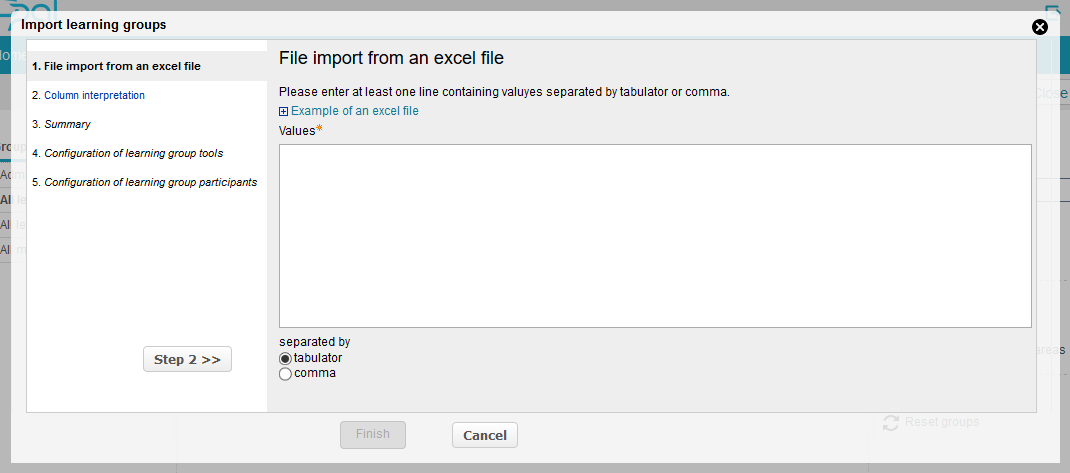Screen dimensions: 1070x473
Task: Click the separated by label
Action: (x=314, y=341)
